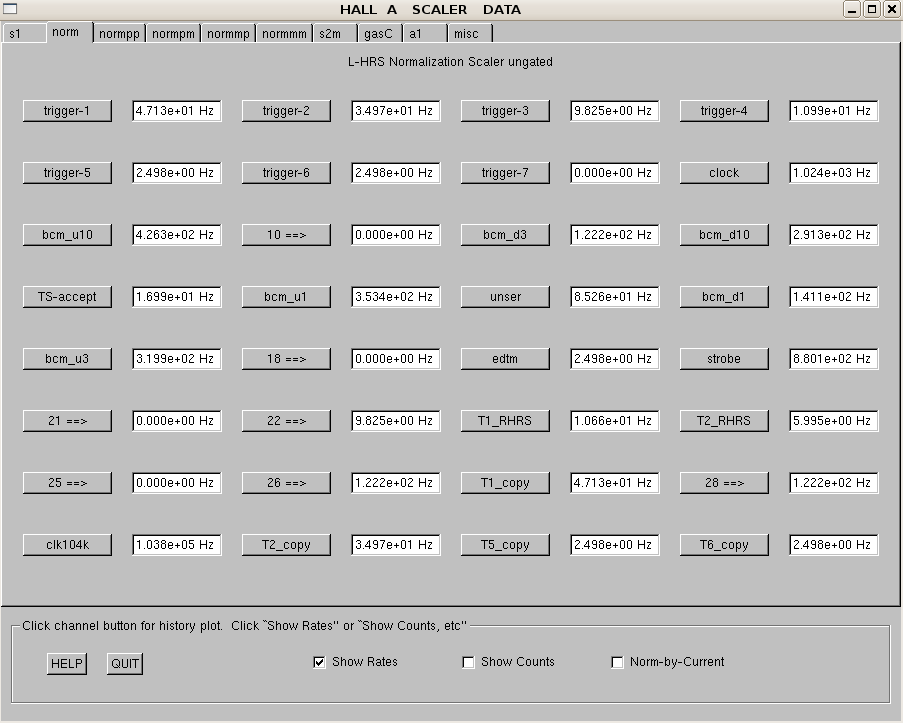Click the clk104k button
This screenshot has width=903, height=723.
pos(67,545)
